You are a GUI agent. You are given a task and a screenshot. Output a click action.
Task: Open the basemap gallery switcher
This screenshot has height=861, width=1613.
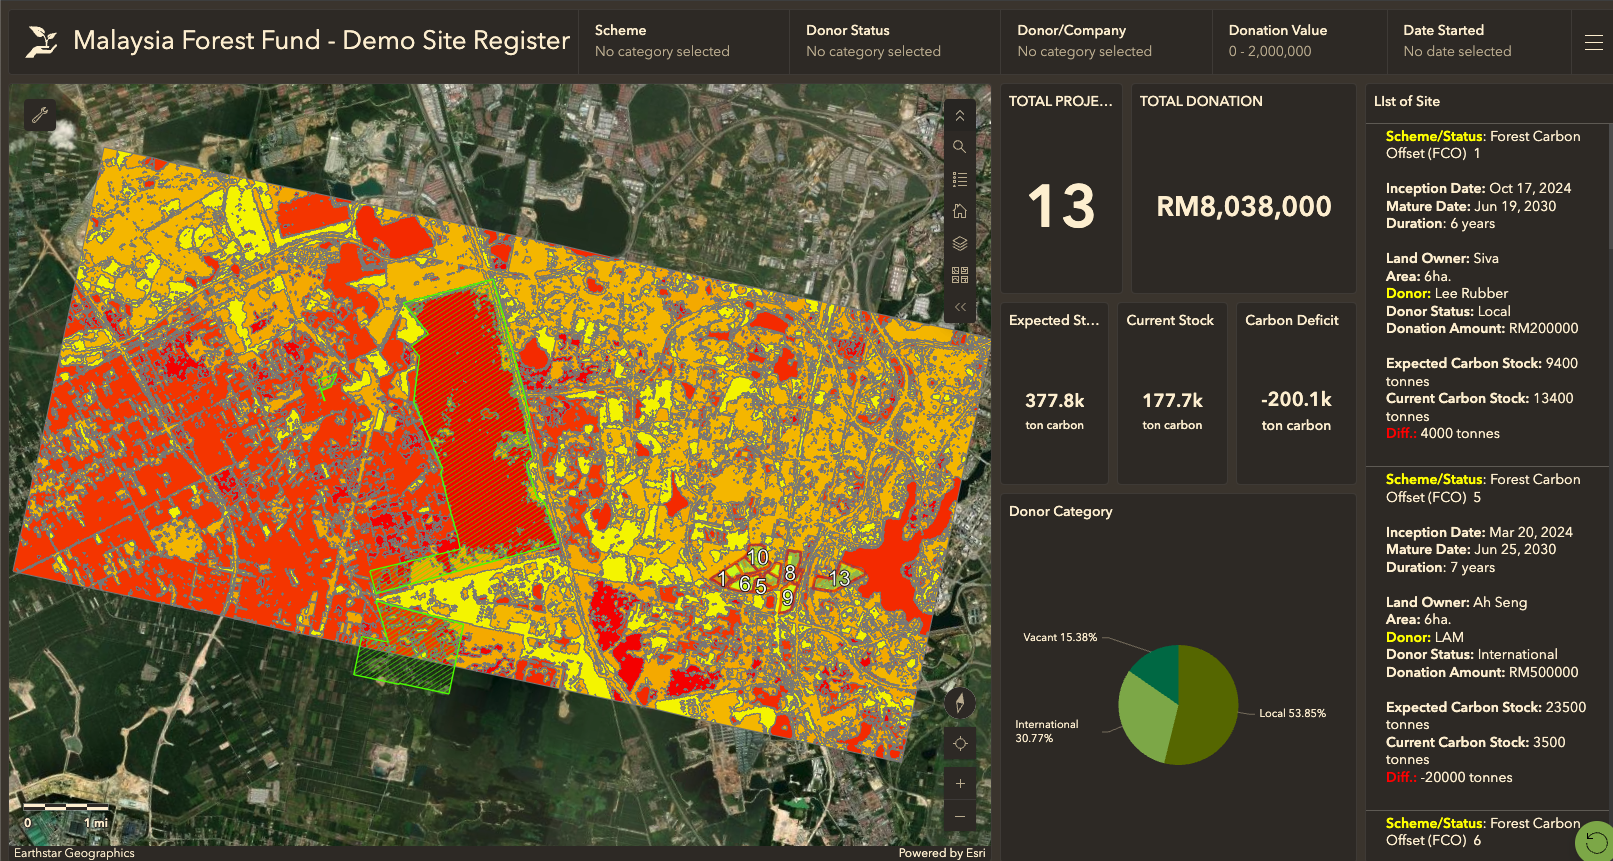960,275
